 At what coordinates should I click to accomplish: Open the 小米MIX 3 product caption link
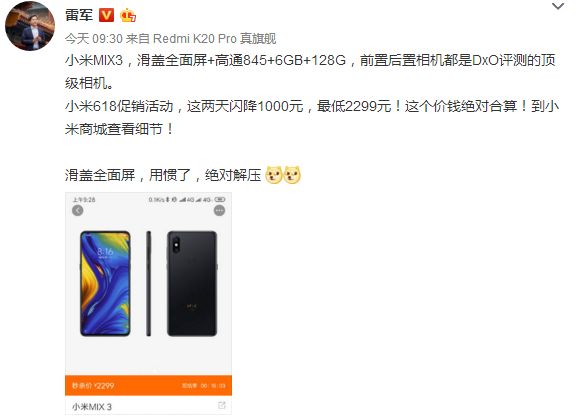coord(92,407)
